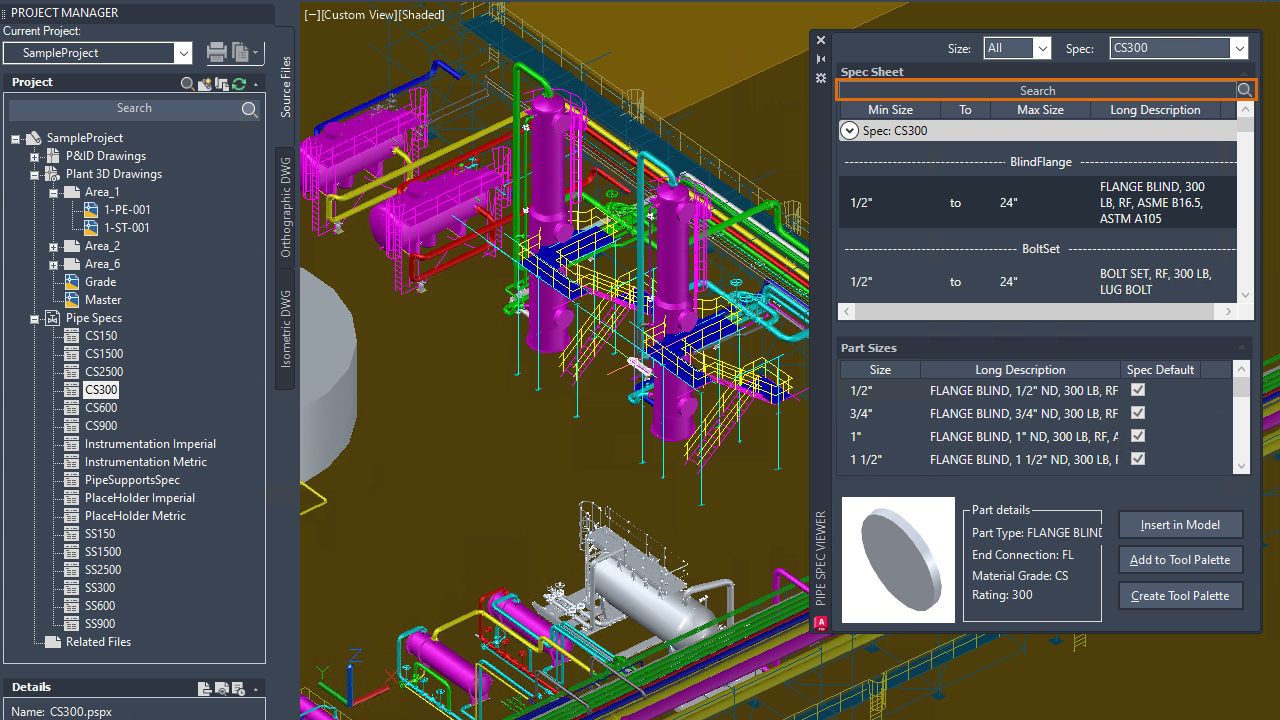Click the new drawing icon in Project header
This screenshot has height=720, width=1280.
coord(206,84)
